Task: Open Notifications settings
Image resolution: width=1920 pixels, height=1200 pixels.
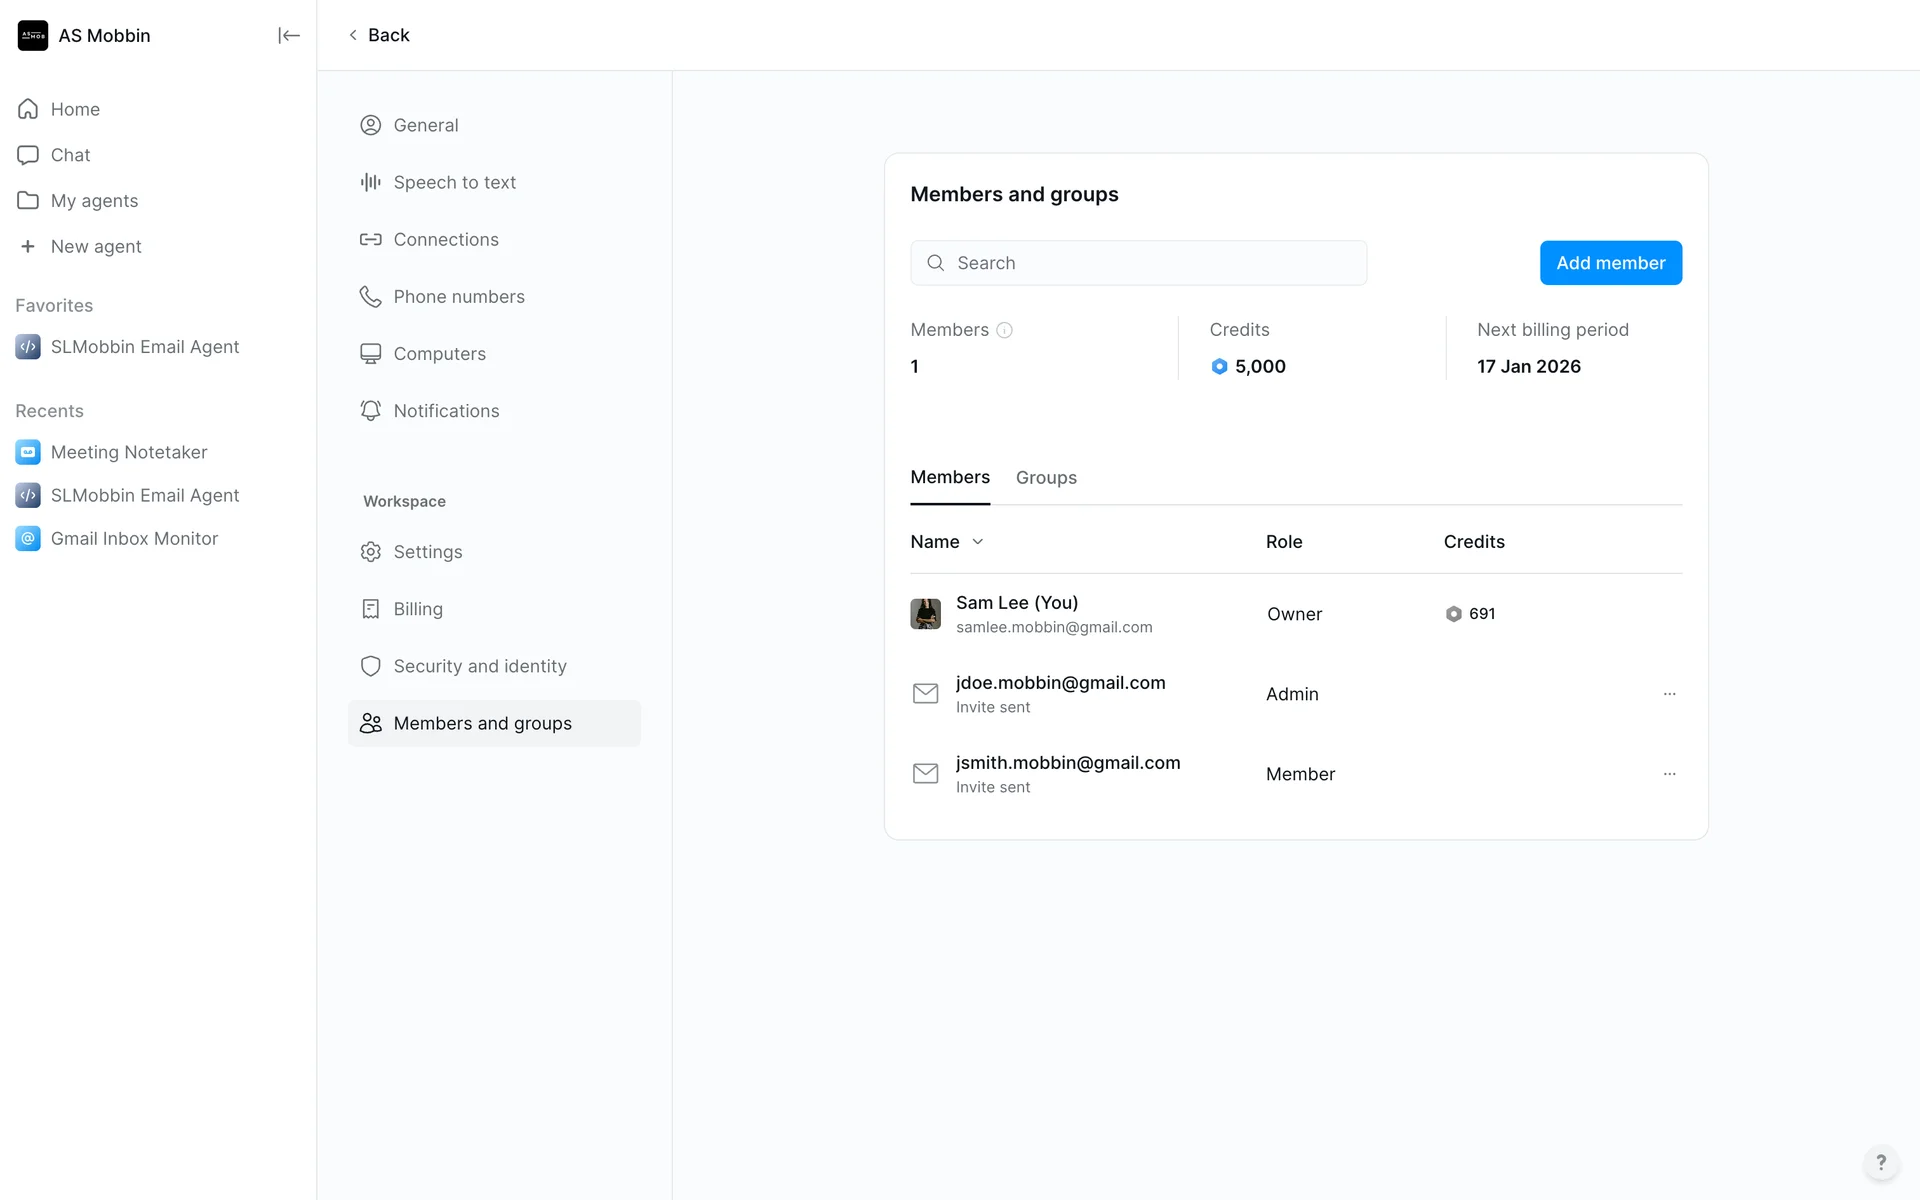Action: (446, 411)
